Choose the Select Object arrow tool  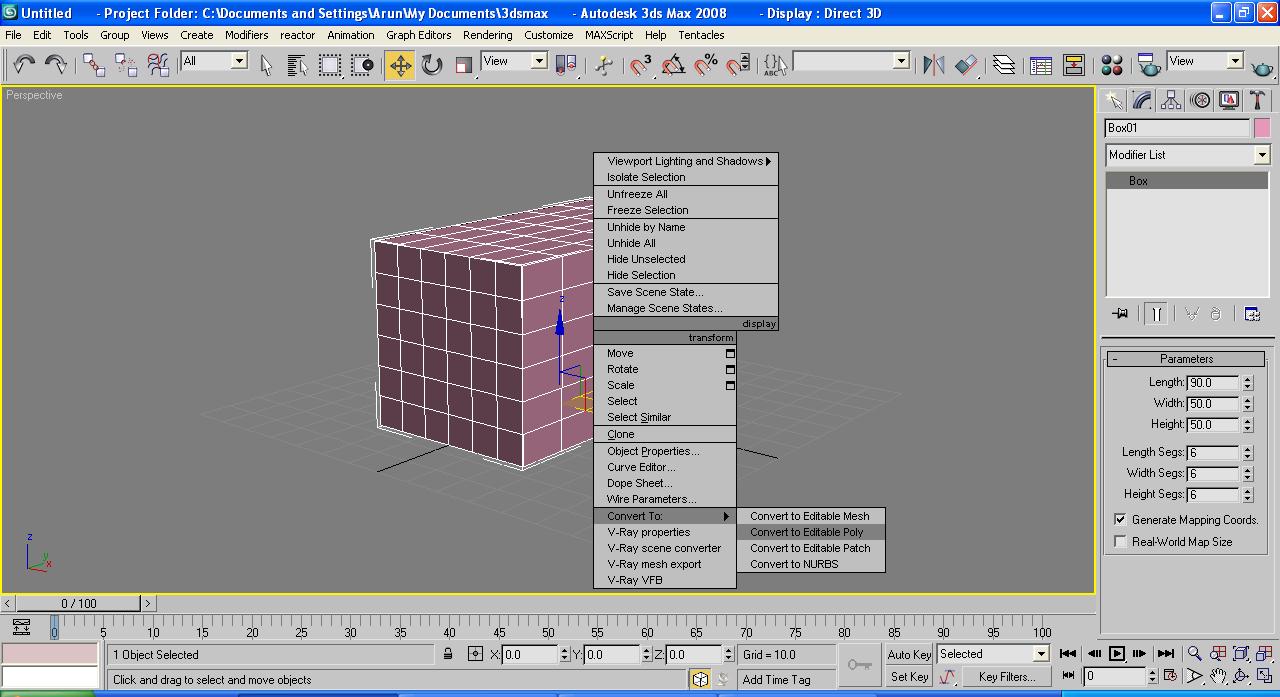pos(266,65)
